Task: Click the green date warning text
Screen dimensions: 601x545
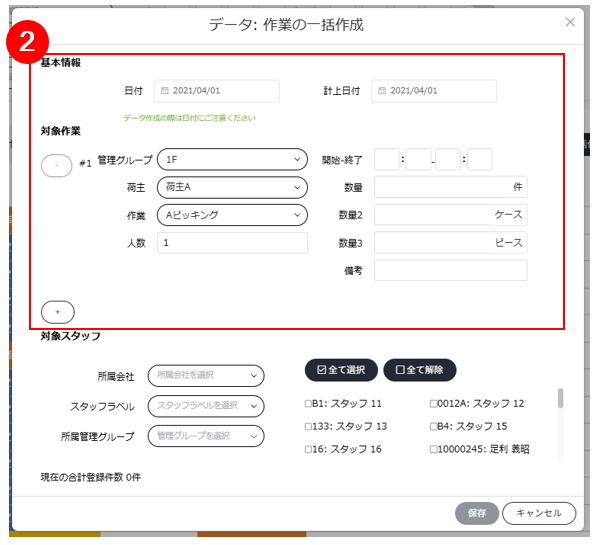Action: click(x=189, y=118)
